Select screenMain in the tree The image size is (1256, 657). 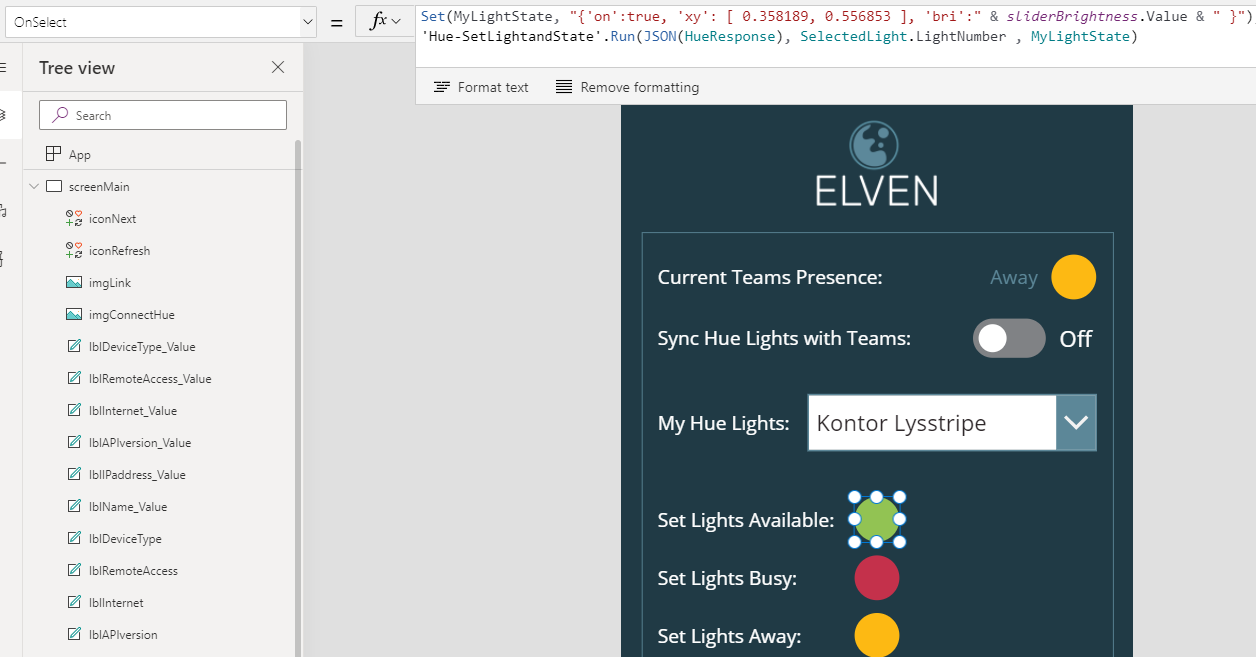coord(99,187)
